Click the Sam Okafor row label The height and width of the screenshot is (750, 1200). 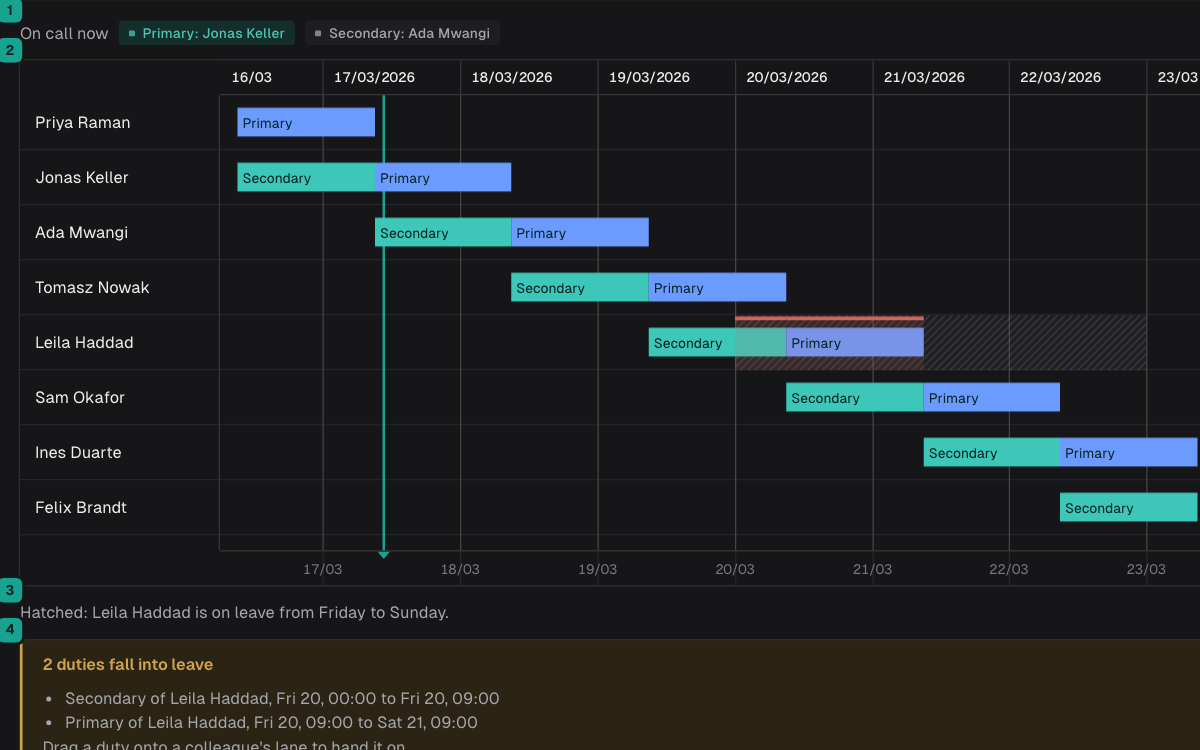80,397
